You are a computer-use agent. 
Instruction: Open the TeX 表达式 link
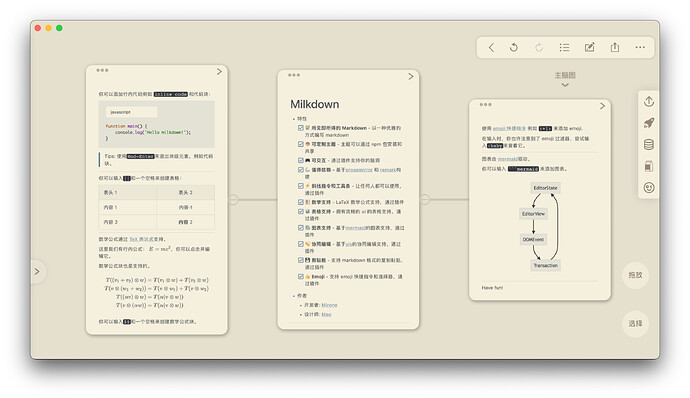click(x=141, y=239)
